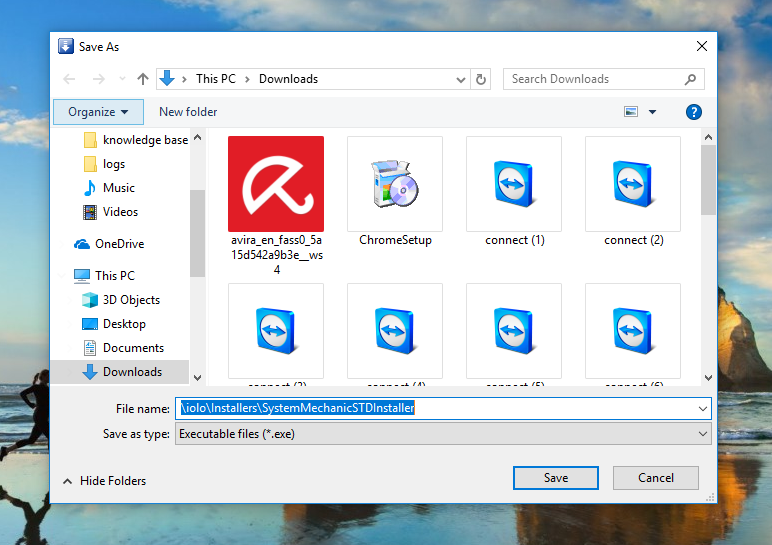Screen dimensions: 772x545
Task: Expand the File name dropdown arrow
Action: [703, 409]
